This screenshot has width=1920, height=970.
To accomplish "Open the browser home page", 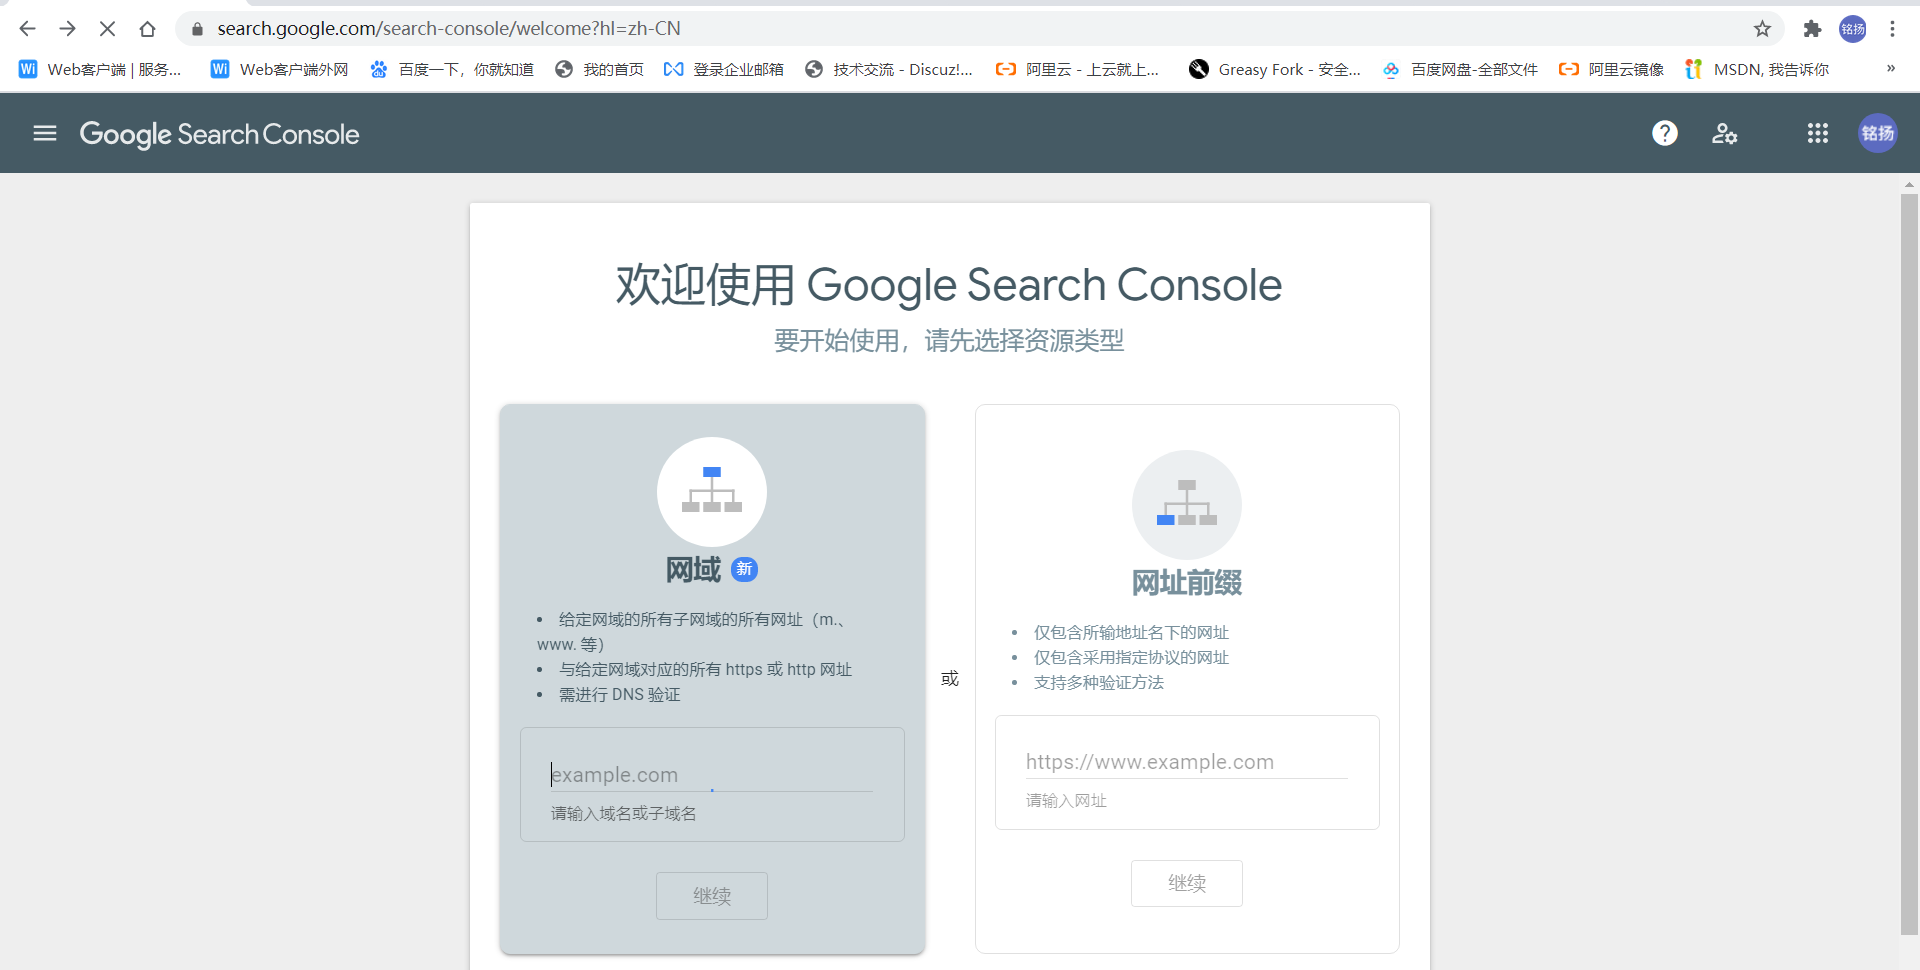I will pos(147,29).
